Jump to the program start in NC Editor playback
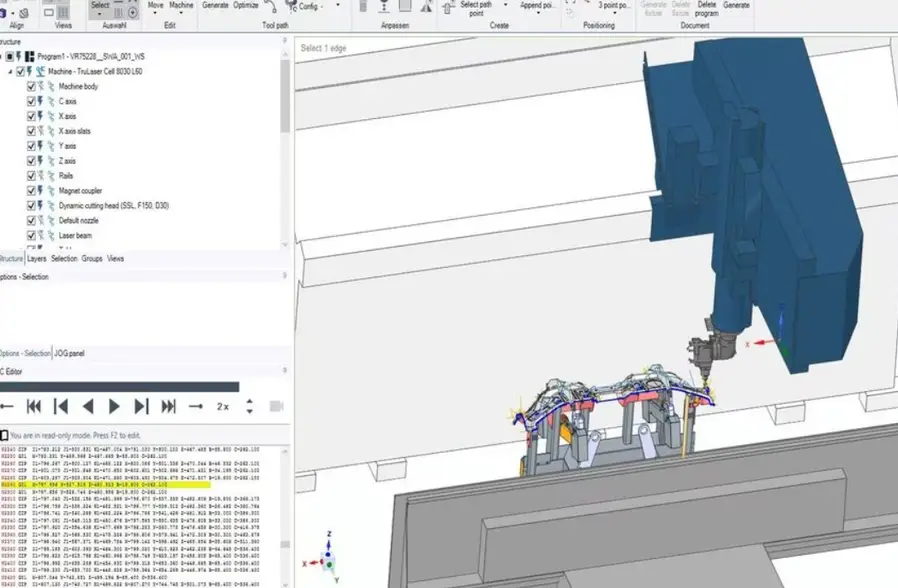The width and height of the screenshot is (898, 588). click(x=34, y=407)
